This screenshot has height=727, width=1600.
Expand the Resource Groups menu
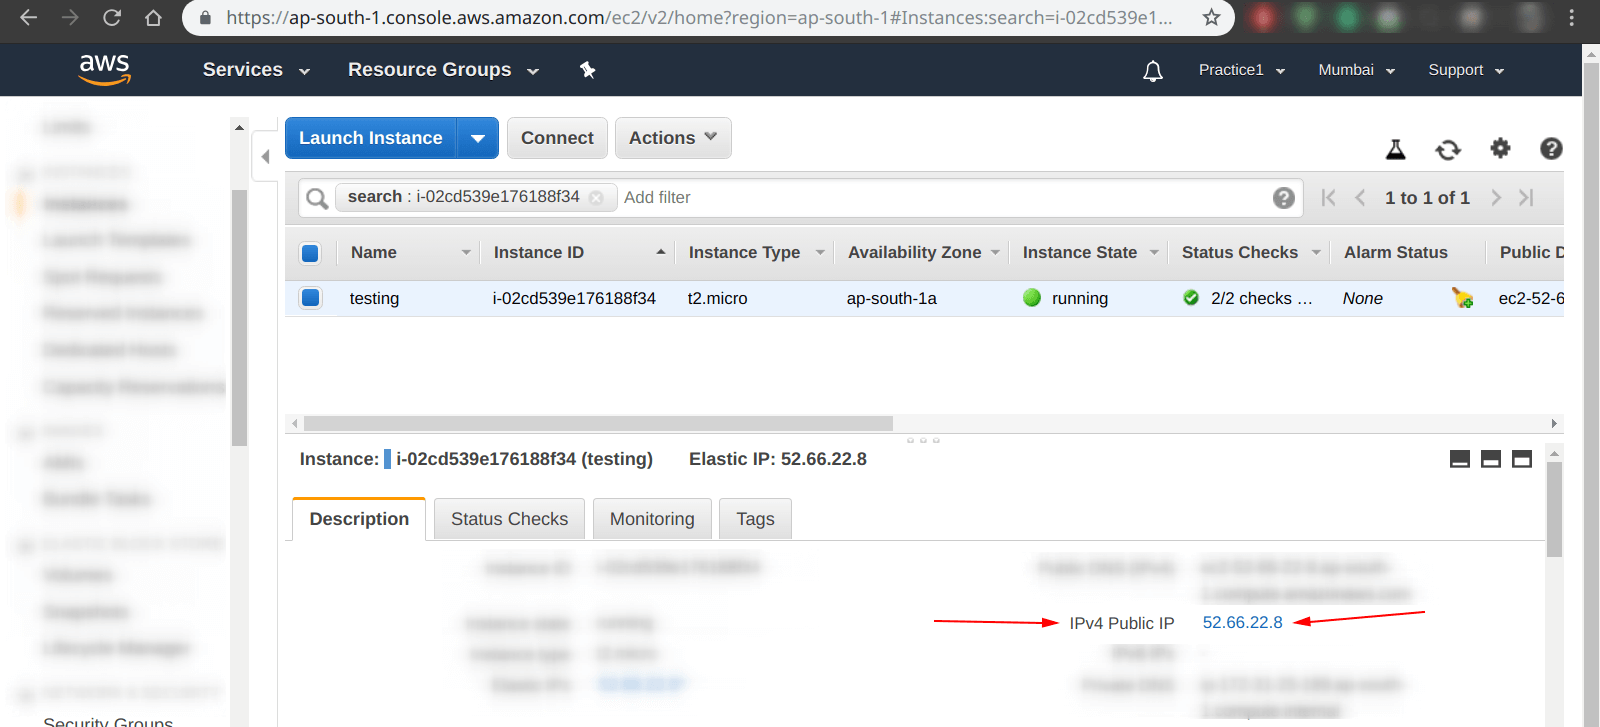(443, 70)
